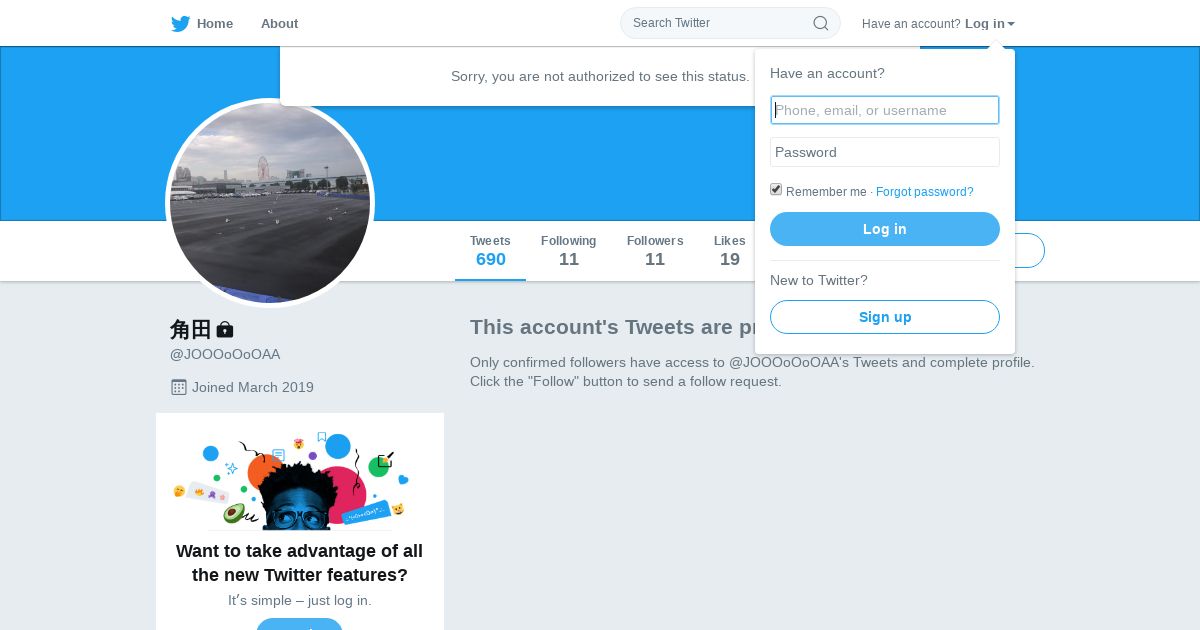Open the About page link
Image resolution: width=1200 pixels, height=630 pixels.
[279, 24]
